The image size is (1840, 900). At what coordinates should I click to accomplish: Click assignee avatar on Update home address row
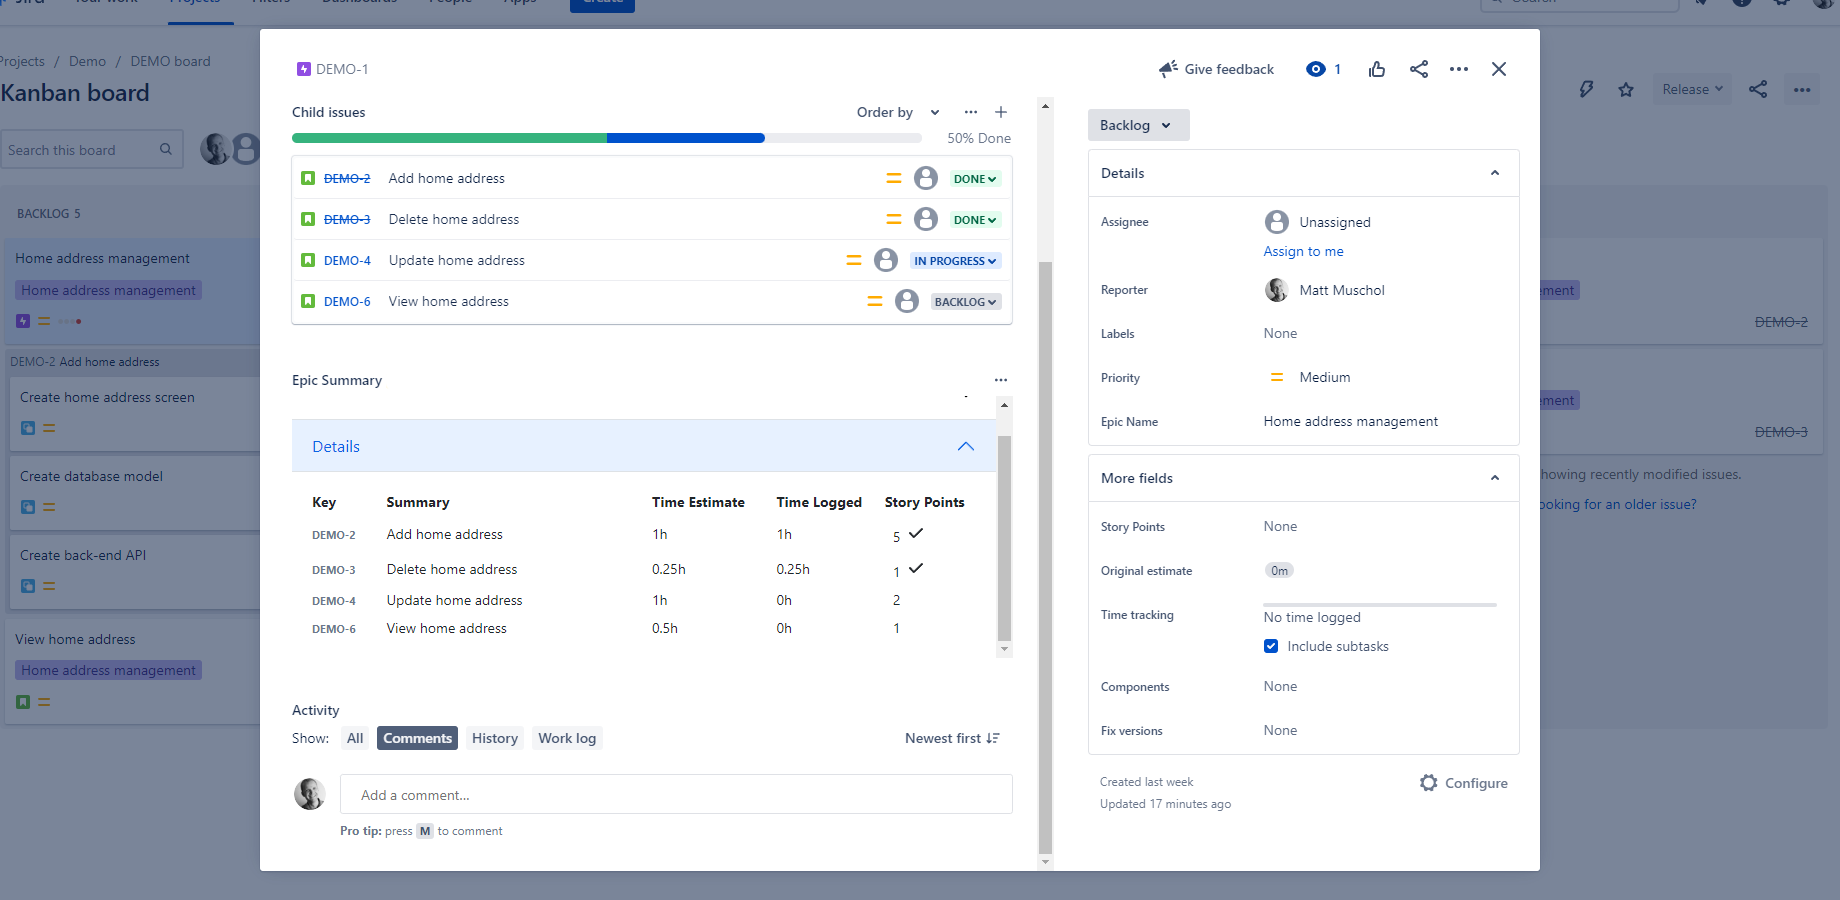click(x=886, y=260)
